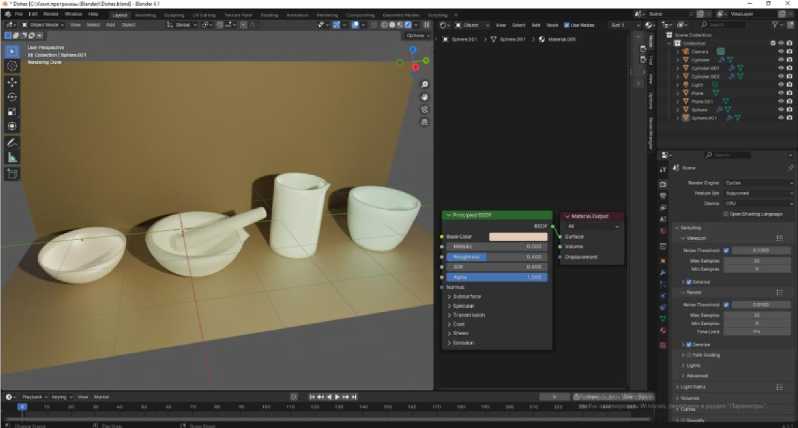Activate the Rotate tool

(x=12, y=97)
